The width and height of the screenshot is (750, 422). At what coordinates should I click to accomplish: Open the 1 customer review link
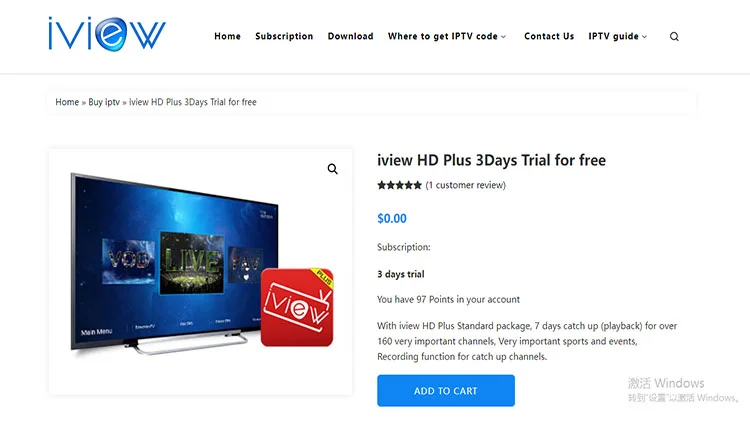click(465, 185)
